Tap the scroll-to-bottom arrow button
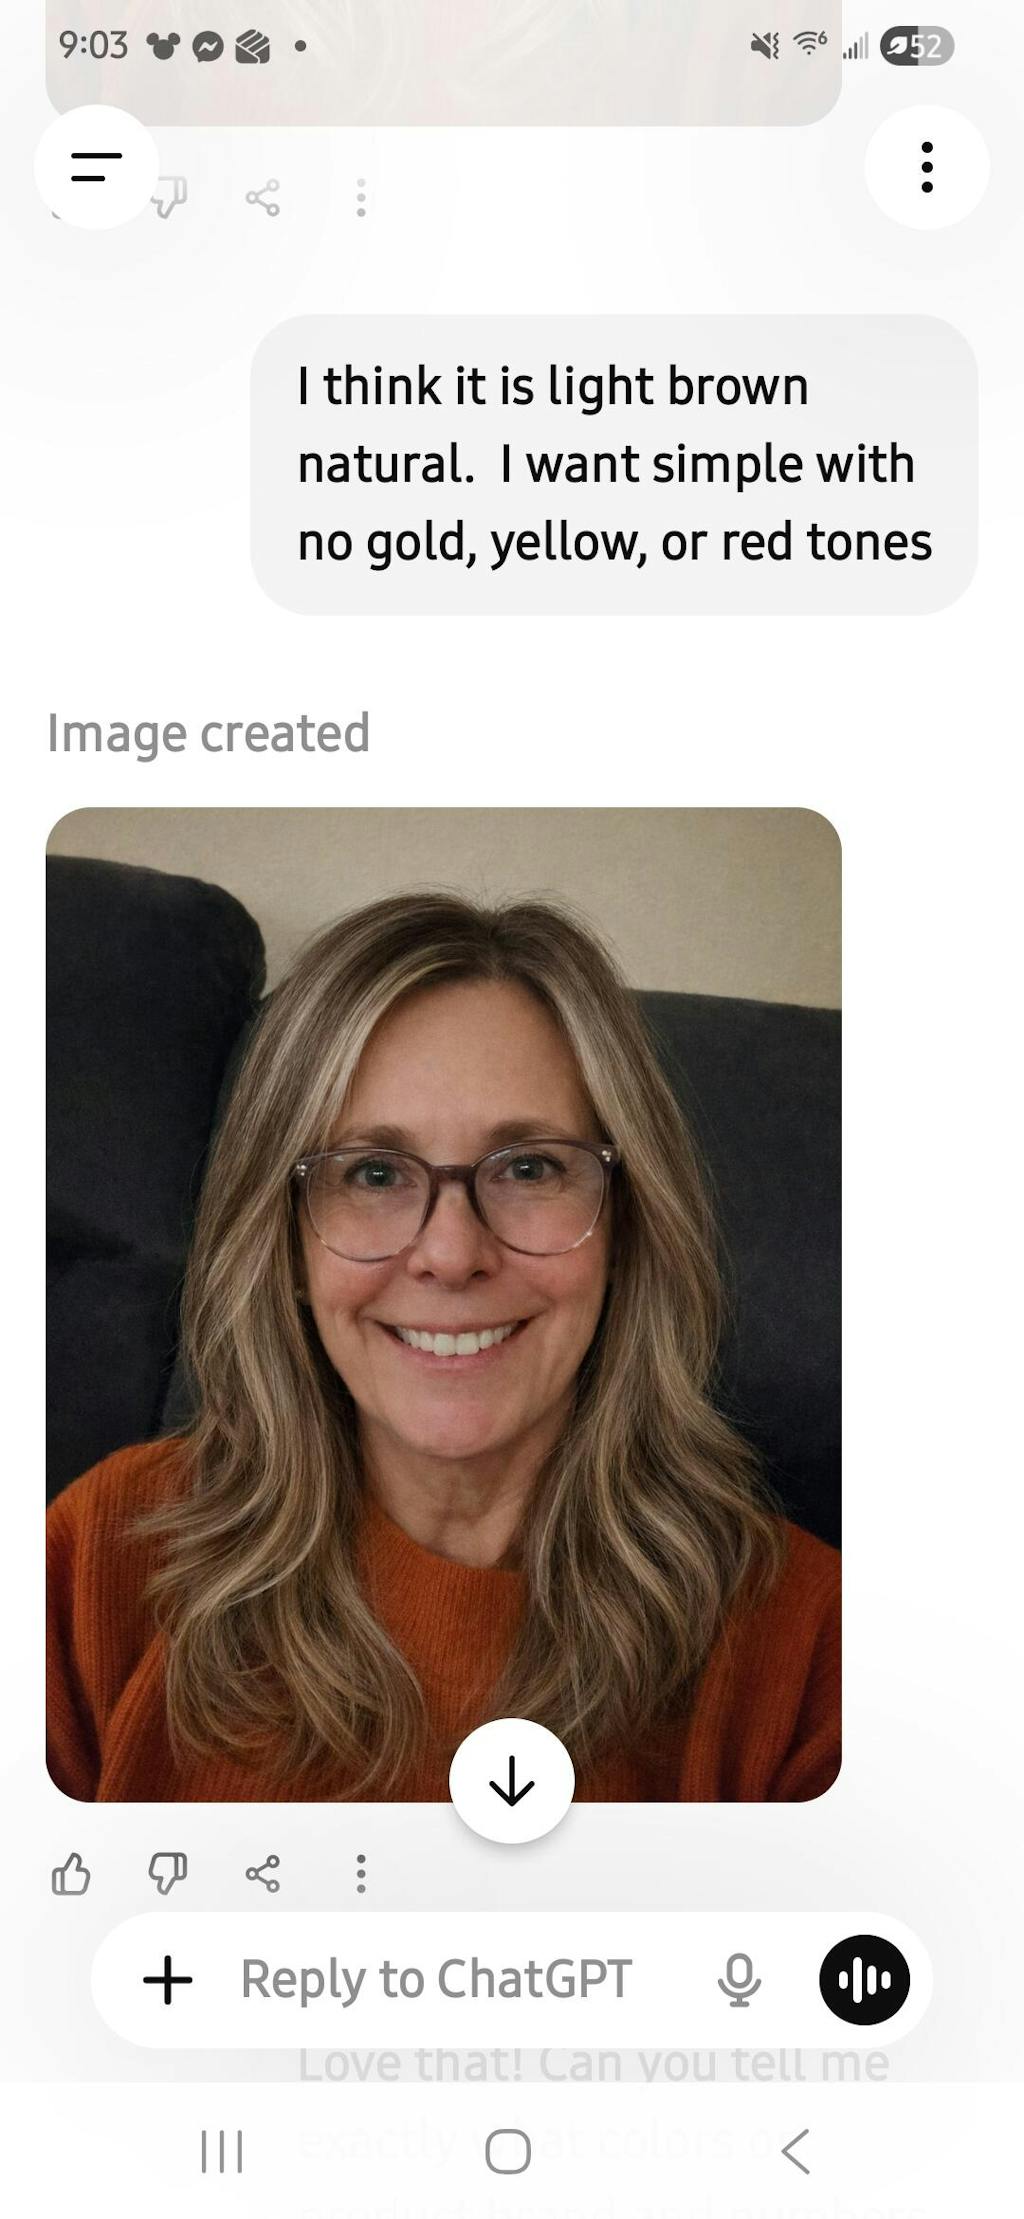The height and width of the screenshot is (2219, 1024). tap(512, 1781)
